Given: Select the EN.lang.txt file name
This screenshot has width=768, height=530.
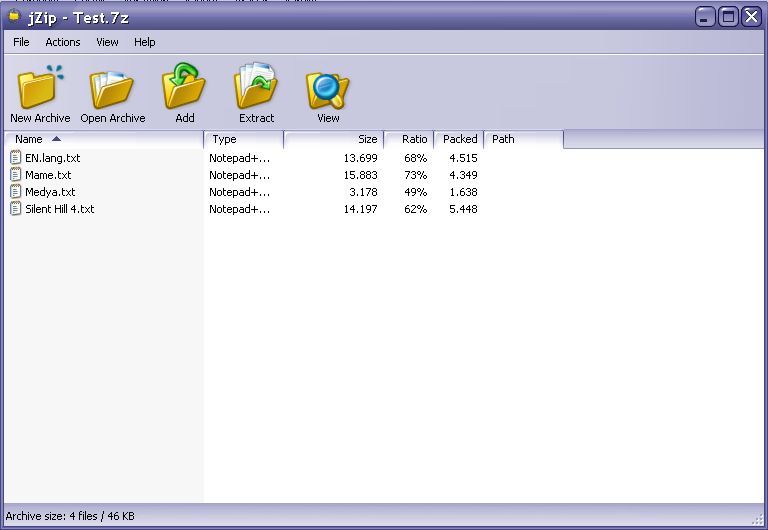Looking at the screenshot, I should 52,158.
